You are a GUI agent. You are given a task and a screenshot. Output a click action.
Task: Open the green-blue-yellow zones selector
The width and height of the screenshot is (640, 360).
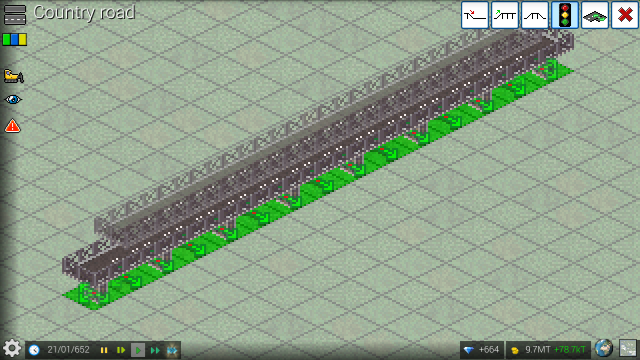[x=15, y=40]
